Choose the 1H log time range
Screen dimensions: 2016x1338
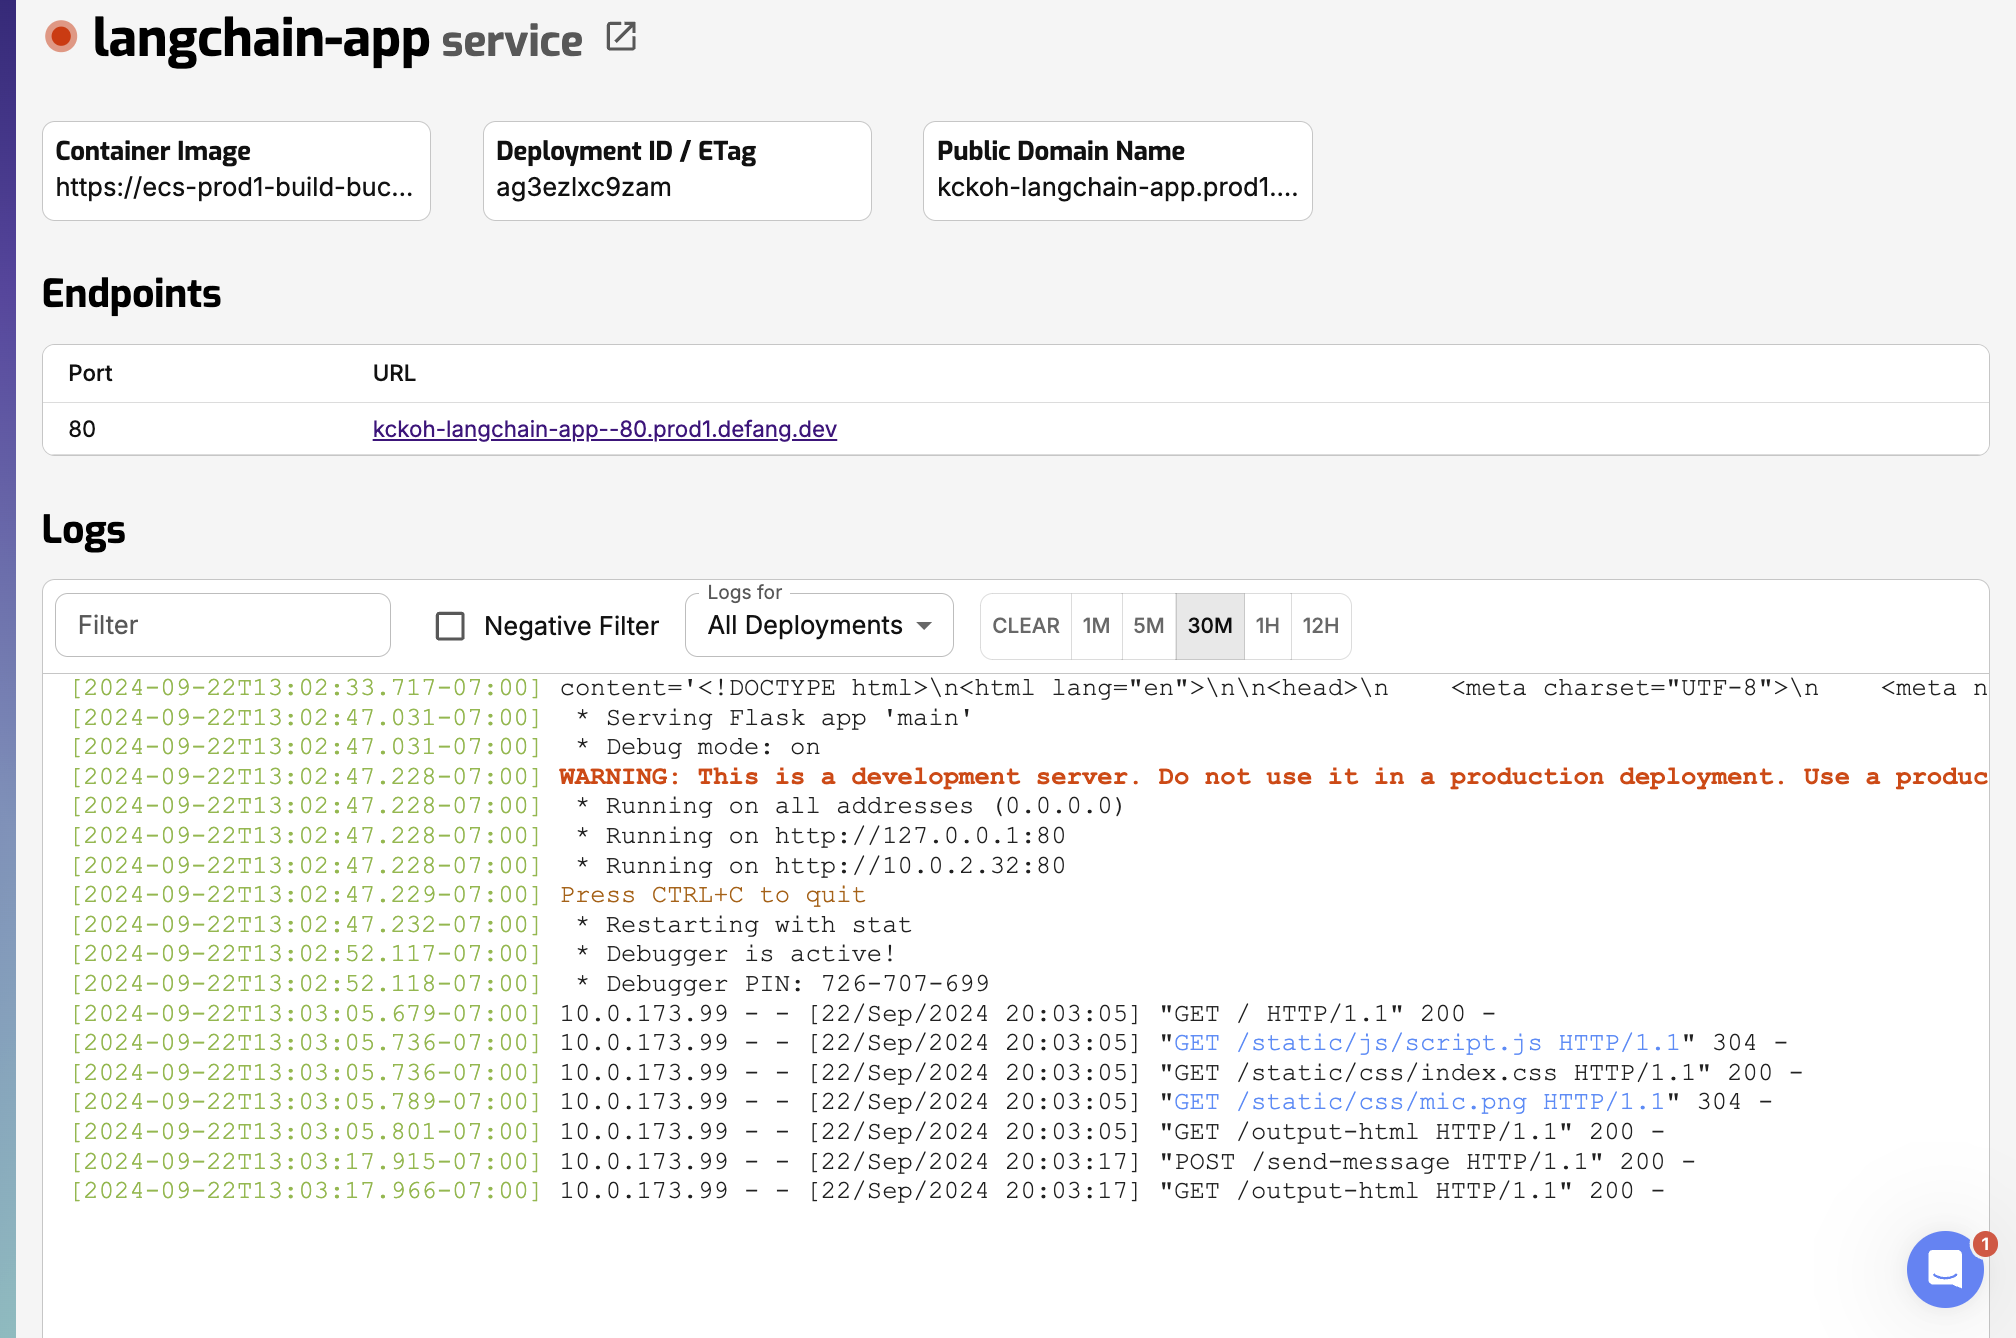(1267, 626)
